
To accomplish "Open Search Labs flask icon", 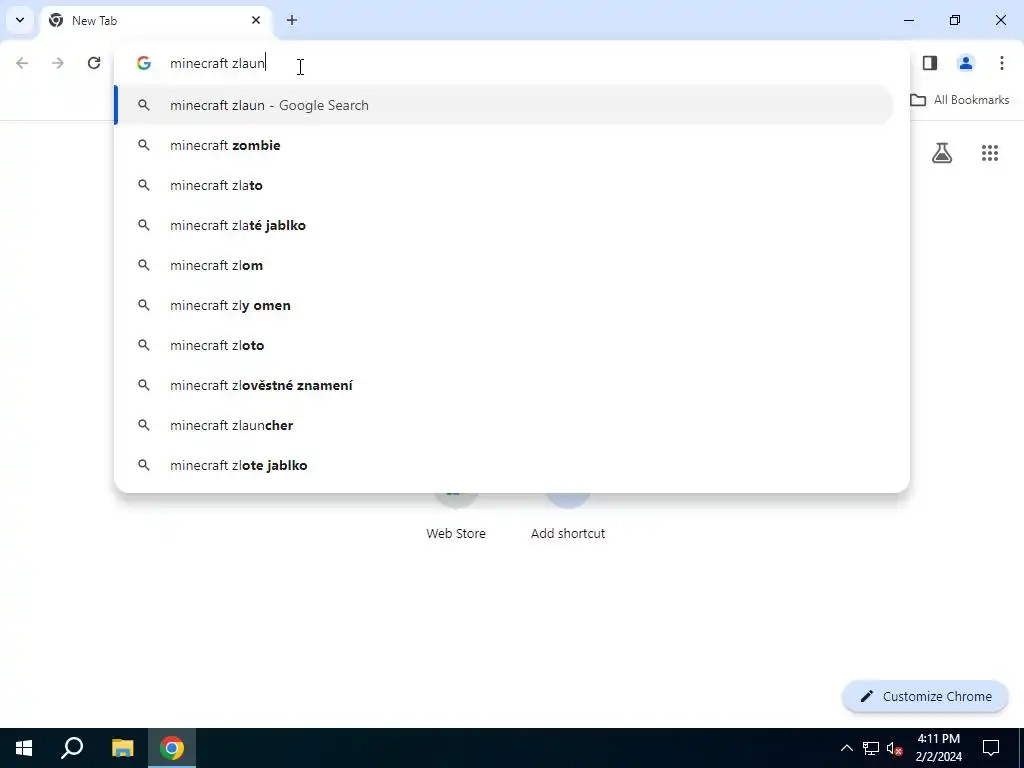I will pos(942,153).
